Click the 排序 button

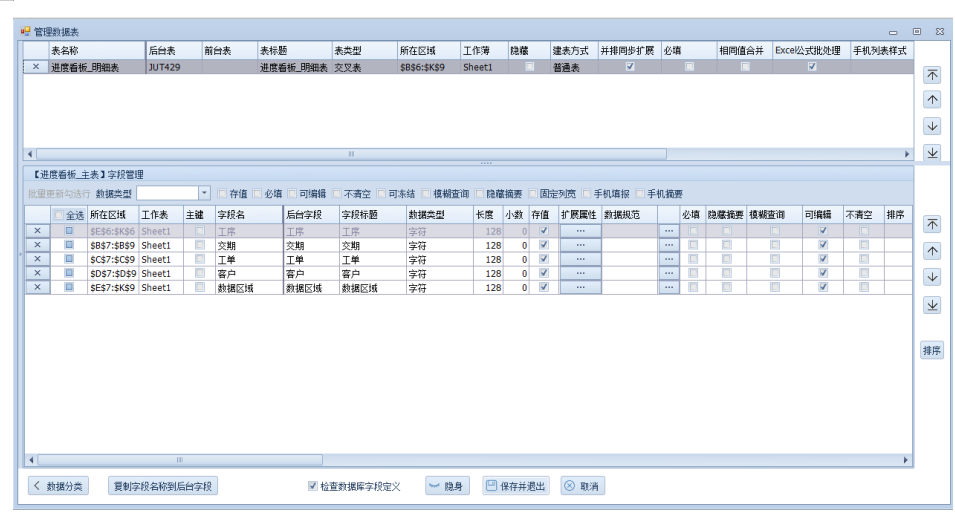[932, 351]
